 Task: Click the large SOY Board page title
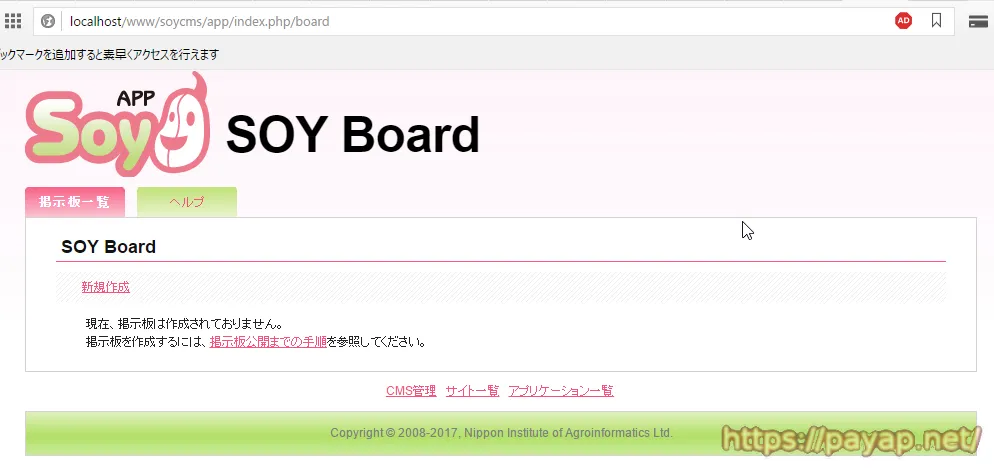coord(353,135)
